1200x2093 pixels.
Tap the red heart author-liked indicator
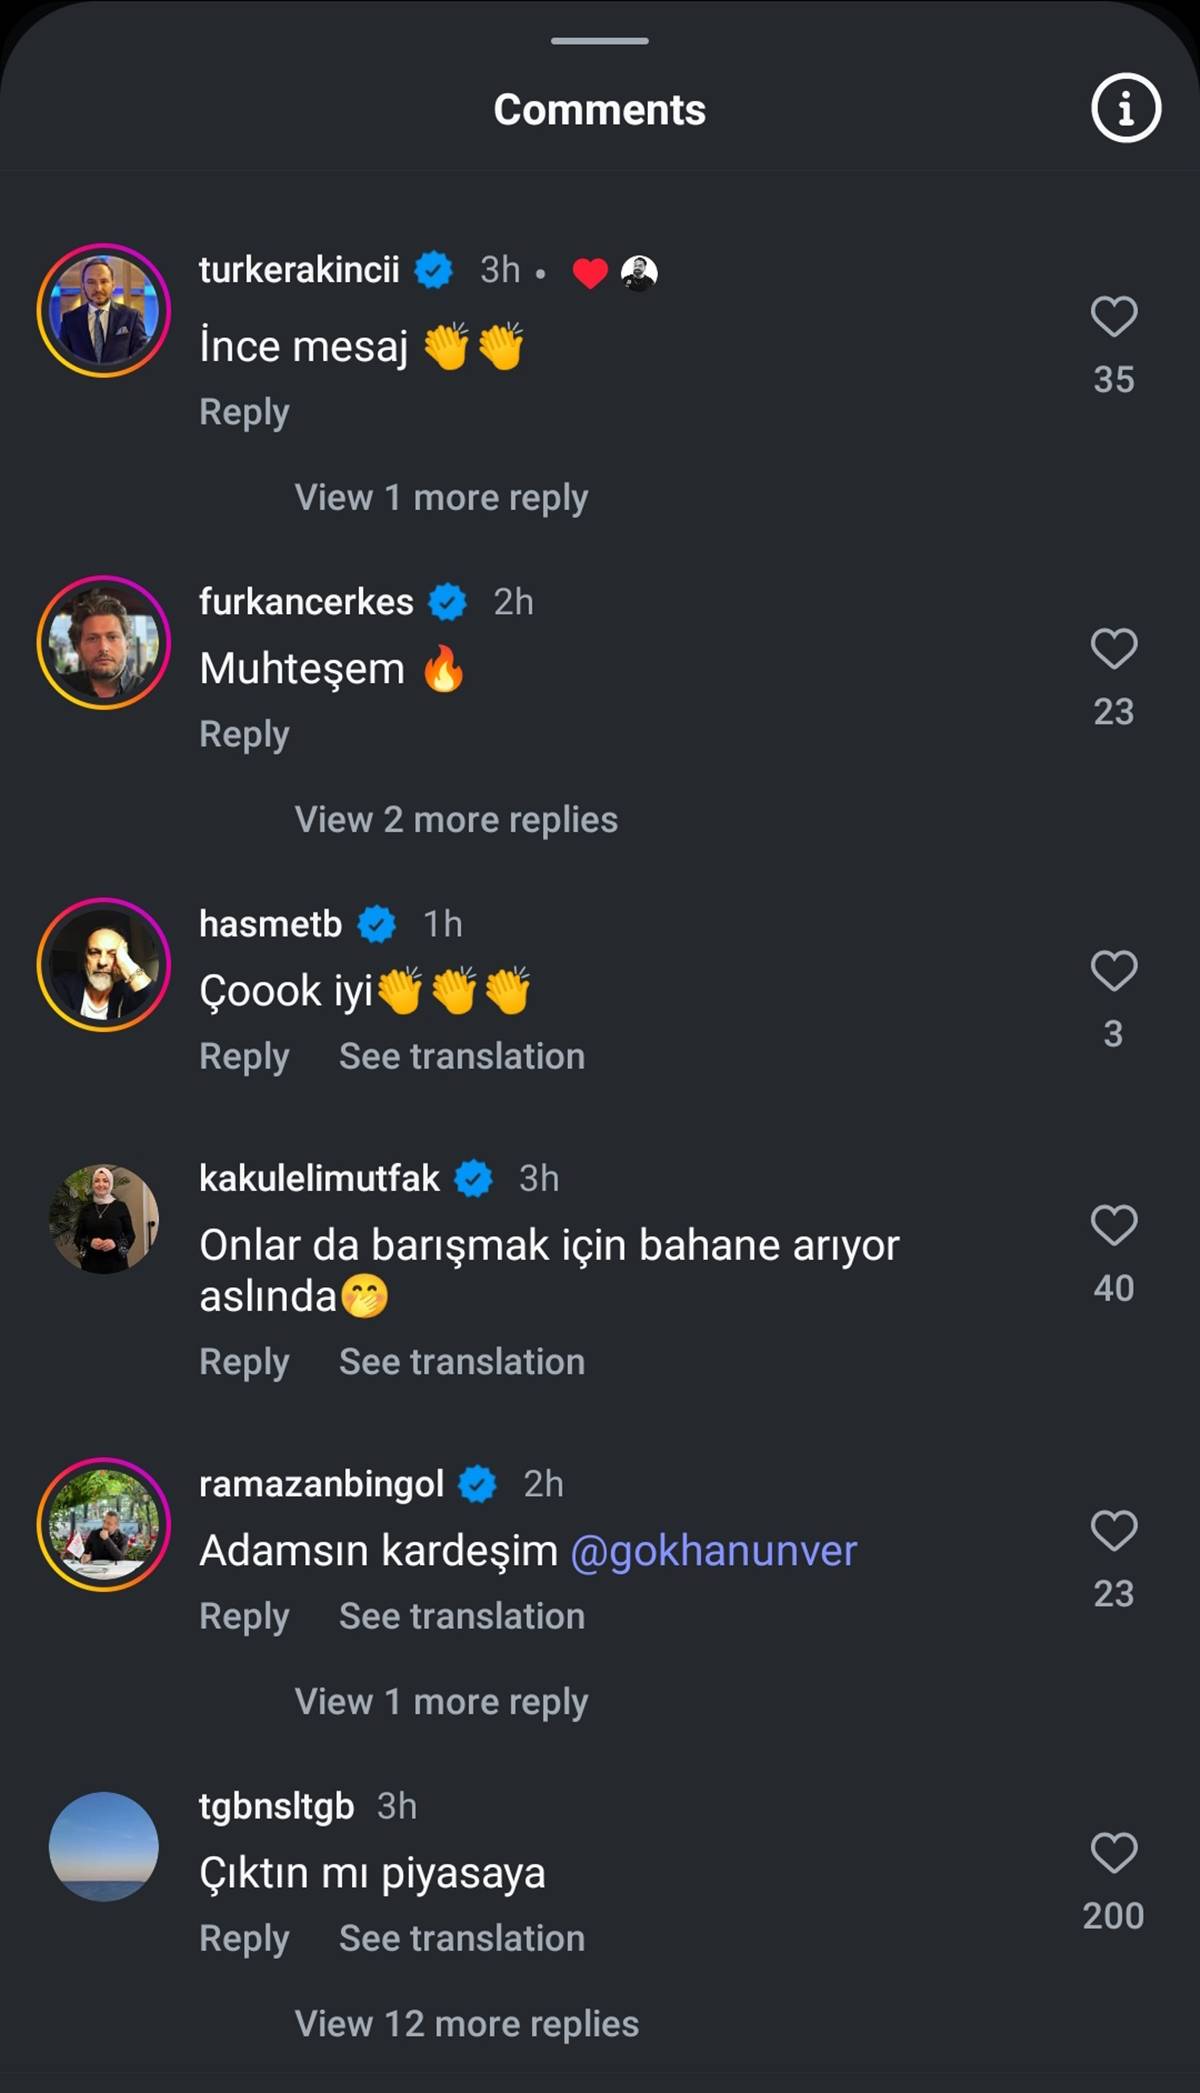590,271
